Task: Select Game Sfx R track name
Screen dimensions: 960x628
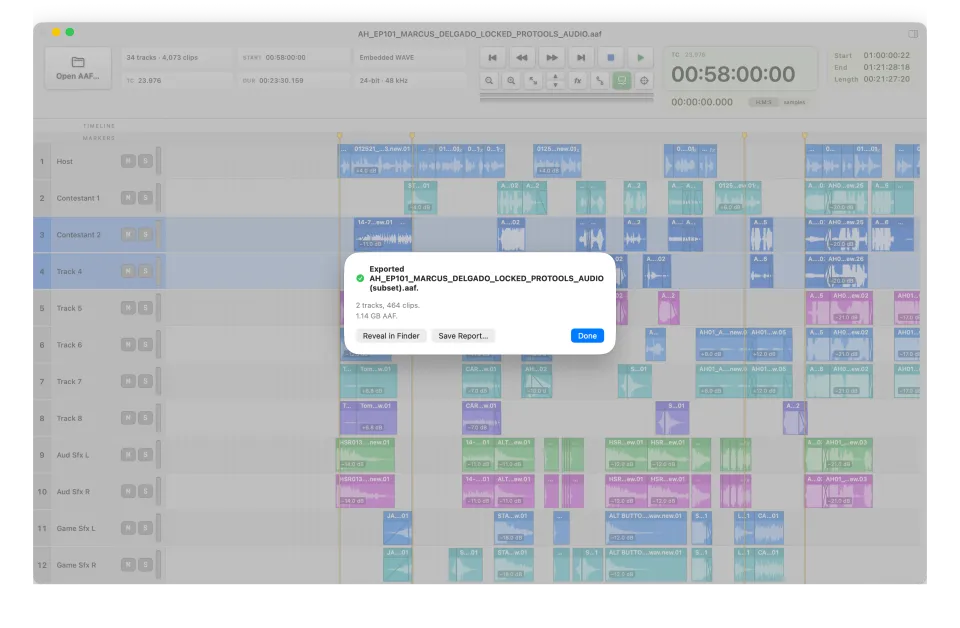Action: pyautogui.click(x=76, y=565)
